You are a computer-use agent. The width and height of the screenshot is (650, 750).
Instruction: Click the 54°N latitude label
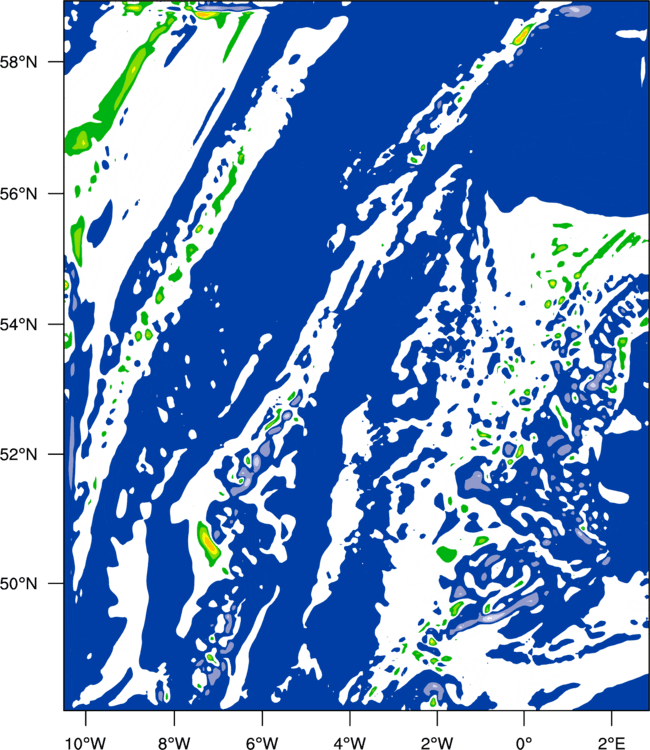[19, 325]
